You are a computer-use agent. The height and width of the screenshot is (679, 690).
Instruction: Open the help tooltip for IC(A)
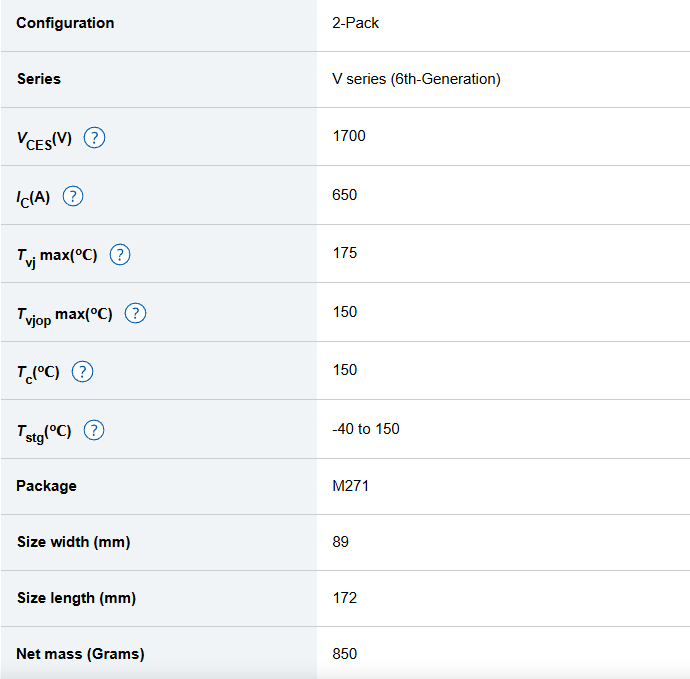click(x=73, y=196)
